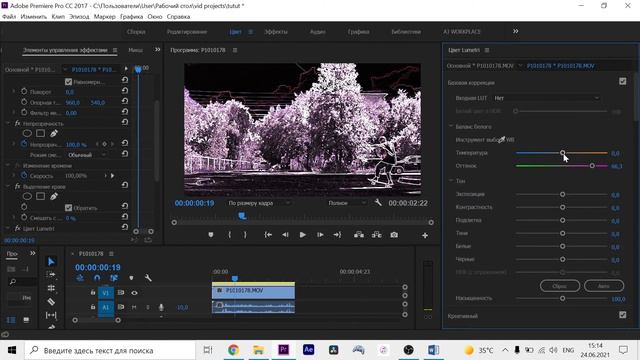640x360 pixels.
Task: Show more workspaces overflow chevron
Action: [516, 31]
